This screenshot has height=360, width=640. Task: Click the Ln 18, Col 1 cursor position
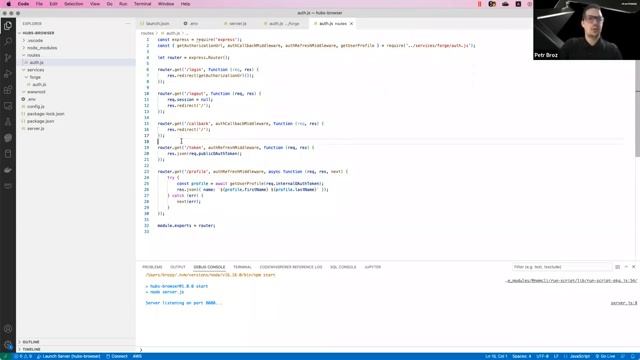pyautogui.click(x=496, y=356)
